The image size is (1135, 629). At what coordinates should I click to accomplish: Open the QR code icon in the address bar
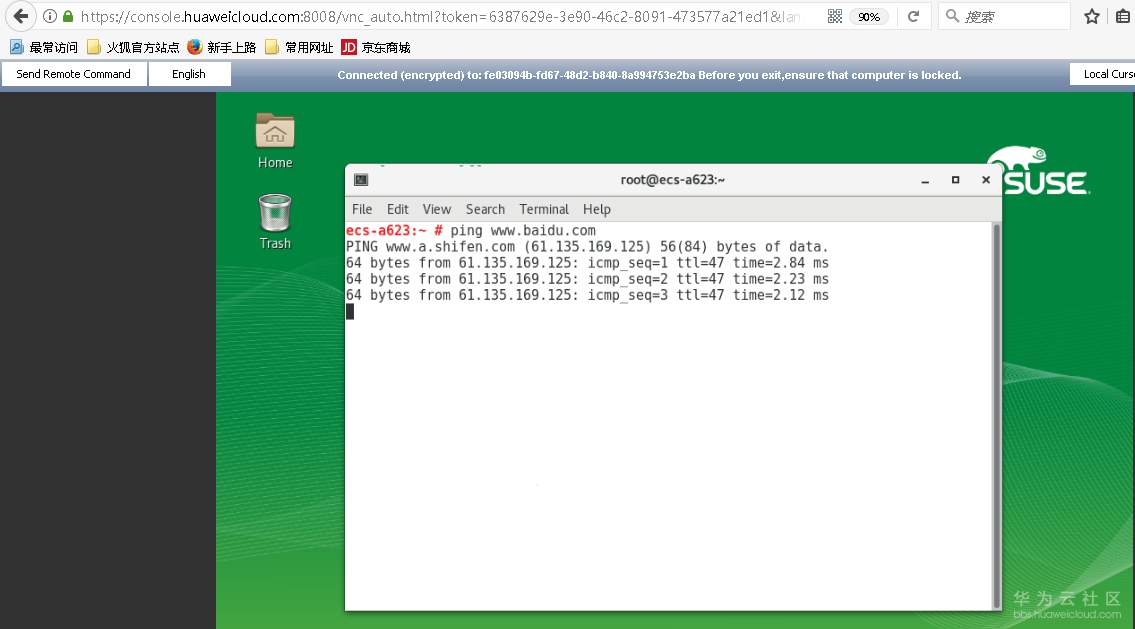835,16
